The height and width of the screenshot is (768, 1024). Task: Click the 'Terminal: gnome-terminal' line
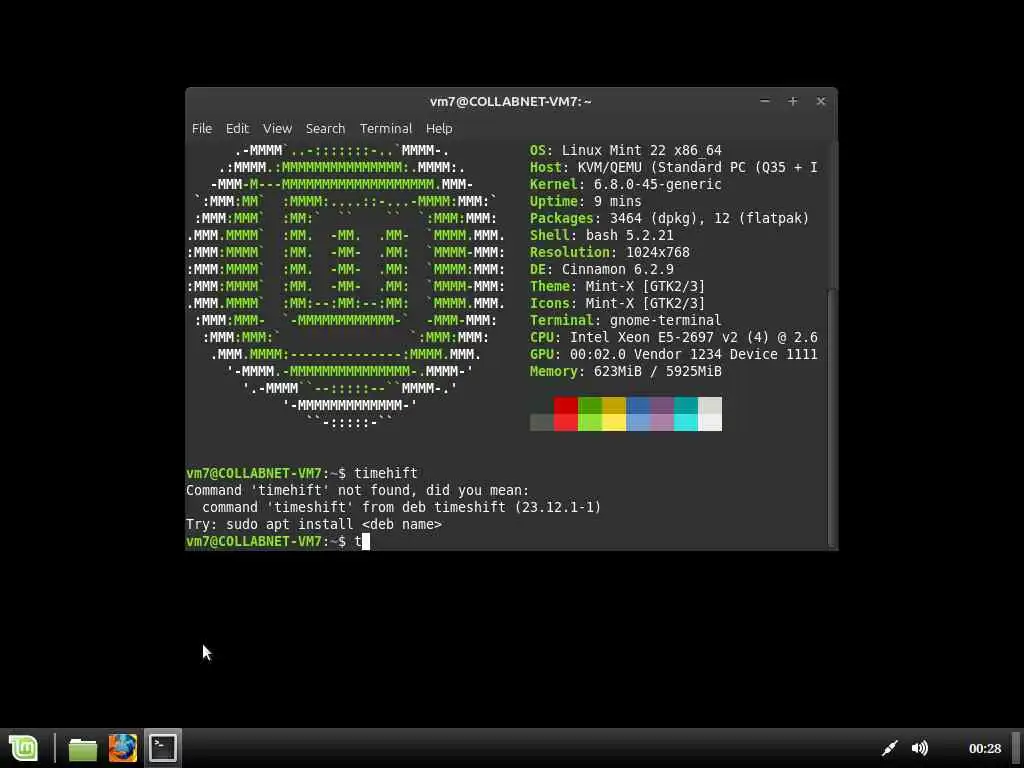[626, 320]
